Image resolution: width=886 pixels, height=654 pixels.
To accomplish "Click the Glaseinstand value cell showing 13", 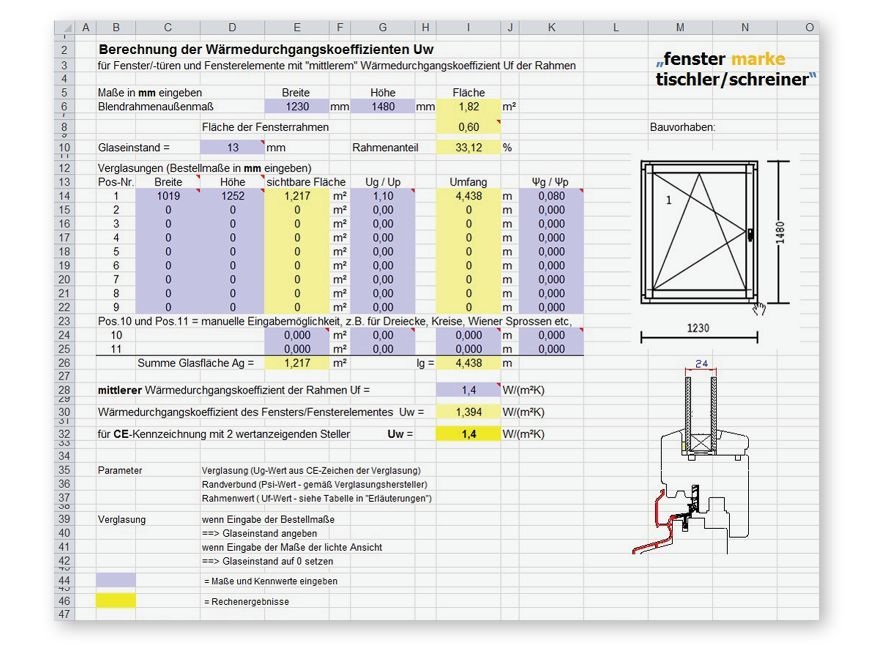I will point(232,148).
